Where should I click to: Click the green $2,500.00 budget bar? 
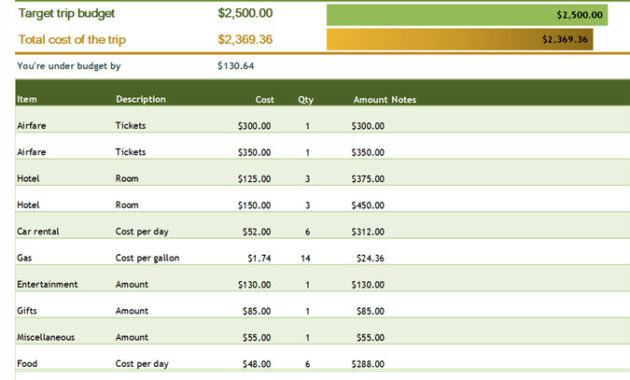point(467,15)
